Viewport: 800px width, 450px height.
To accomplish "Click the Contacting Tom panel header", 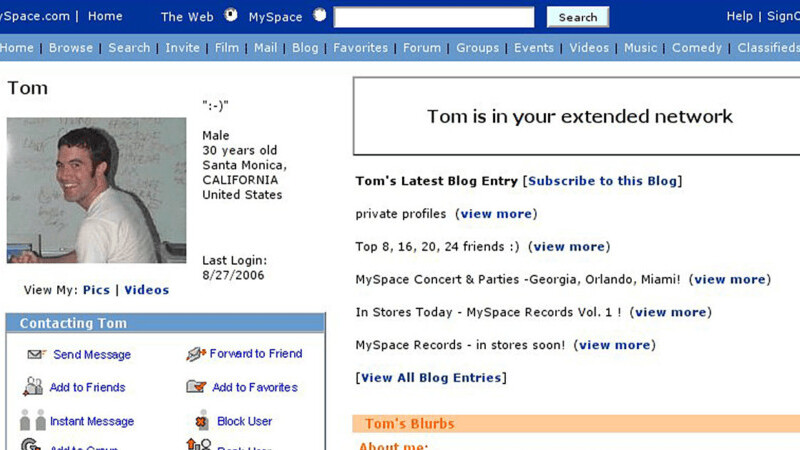I will [165, 323].
